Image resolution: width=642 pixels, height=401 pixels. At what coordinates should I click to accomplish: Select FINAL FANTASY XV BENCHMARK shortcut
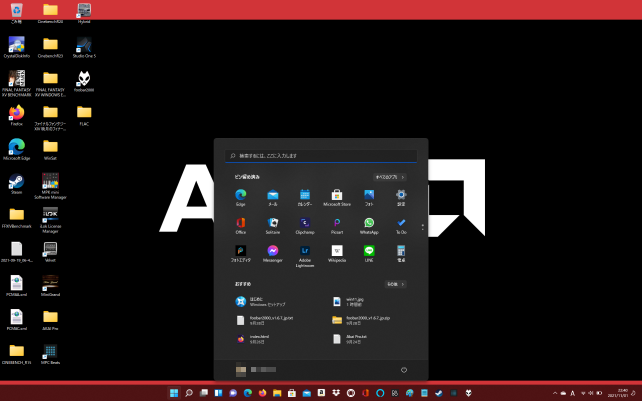click(16, 84)
